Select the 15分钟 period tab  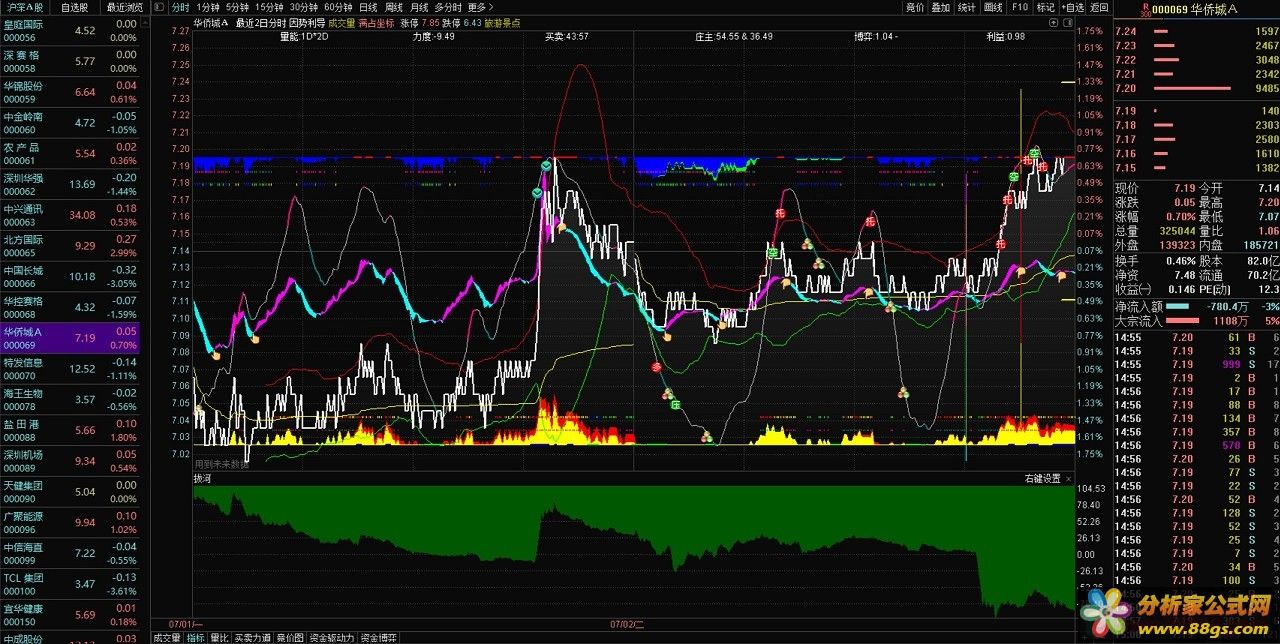[x=268, y=7]
